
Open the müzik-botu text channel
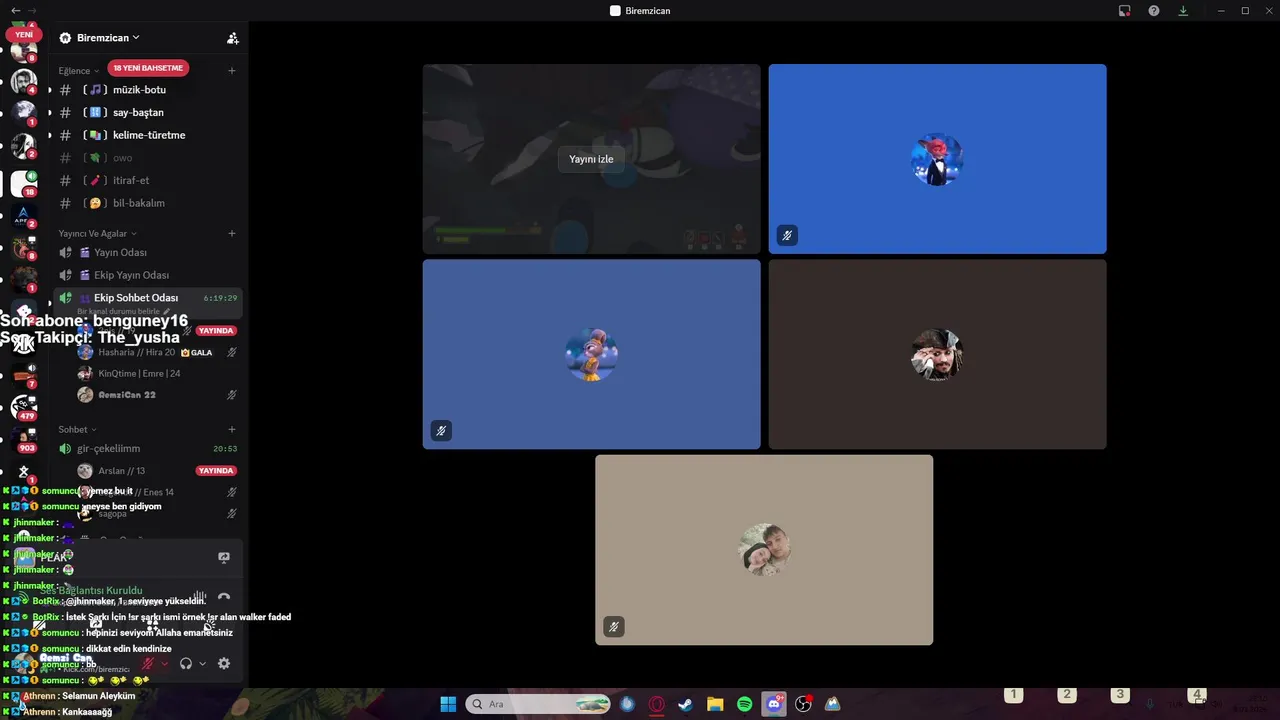[x=147, y=90]
